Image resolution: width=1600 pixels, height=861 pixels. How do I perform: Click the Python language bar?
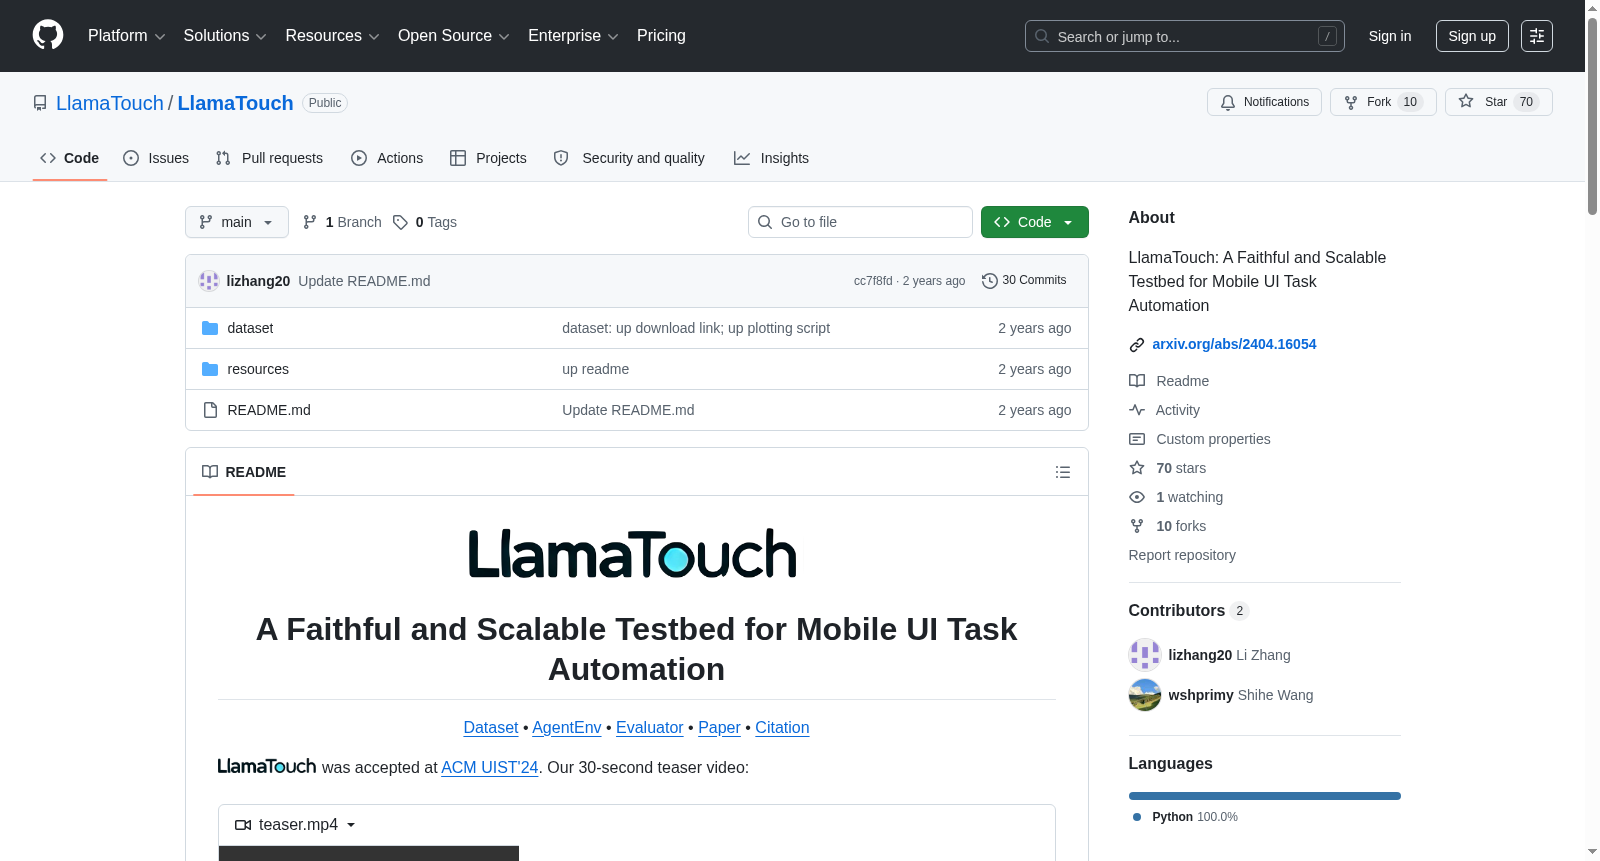click(x=1265, y=796)
